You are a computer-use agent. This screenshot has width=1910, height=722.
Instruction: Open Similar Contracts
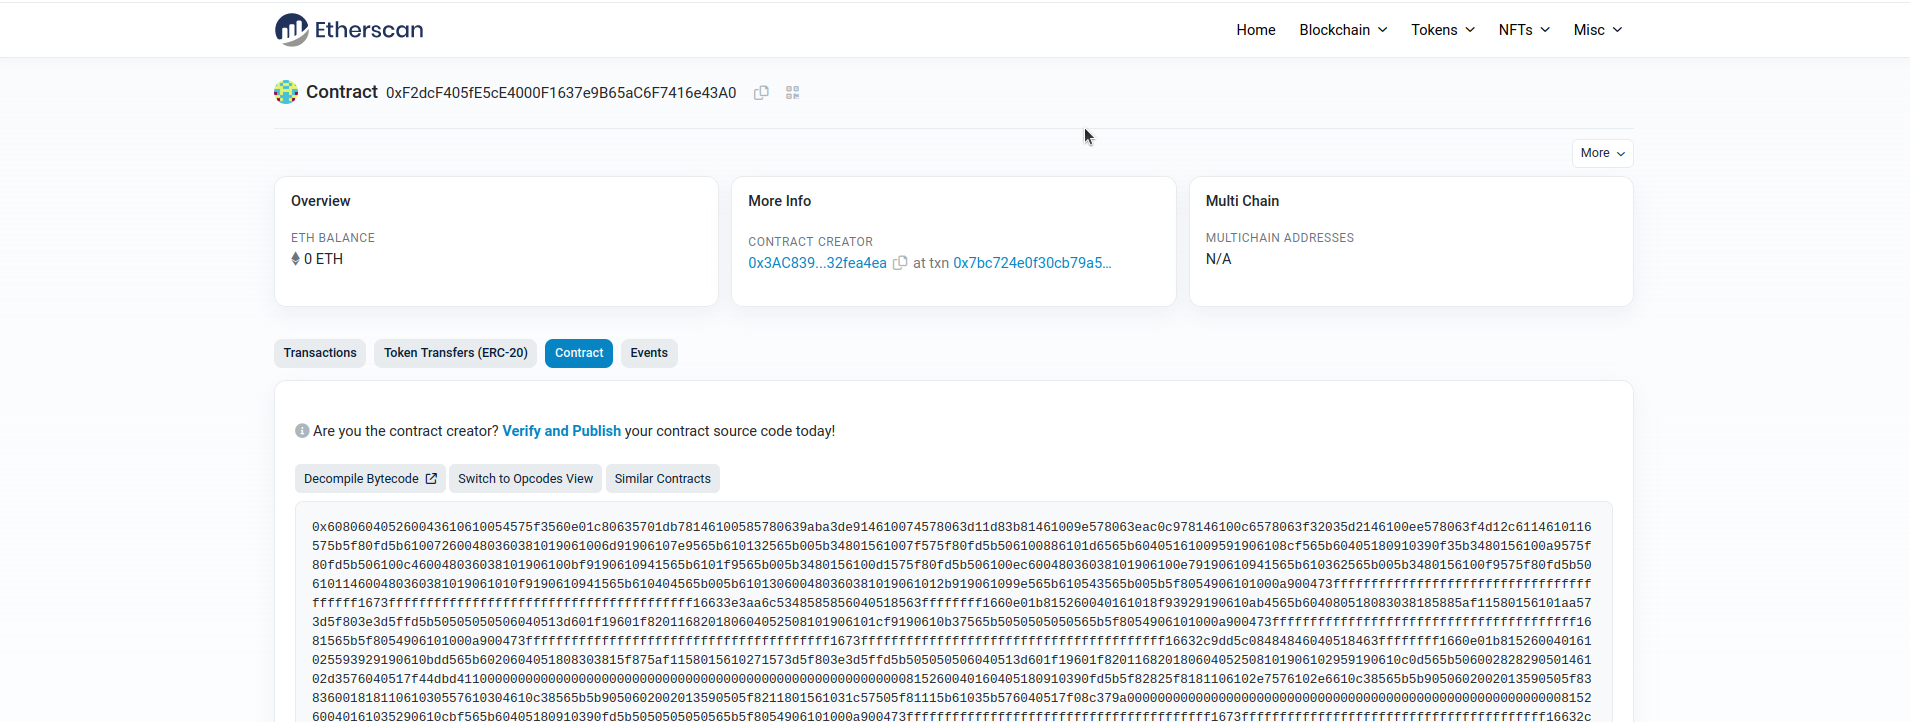663,479
